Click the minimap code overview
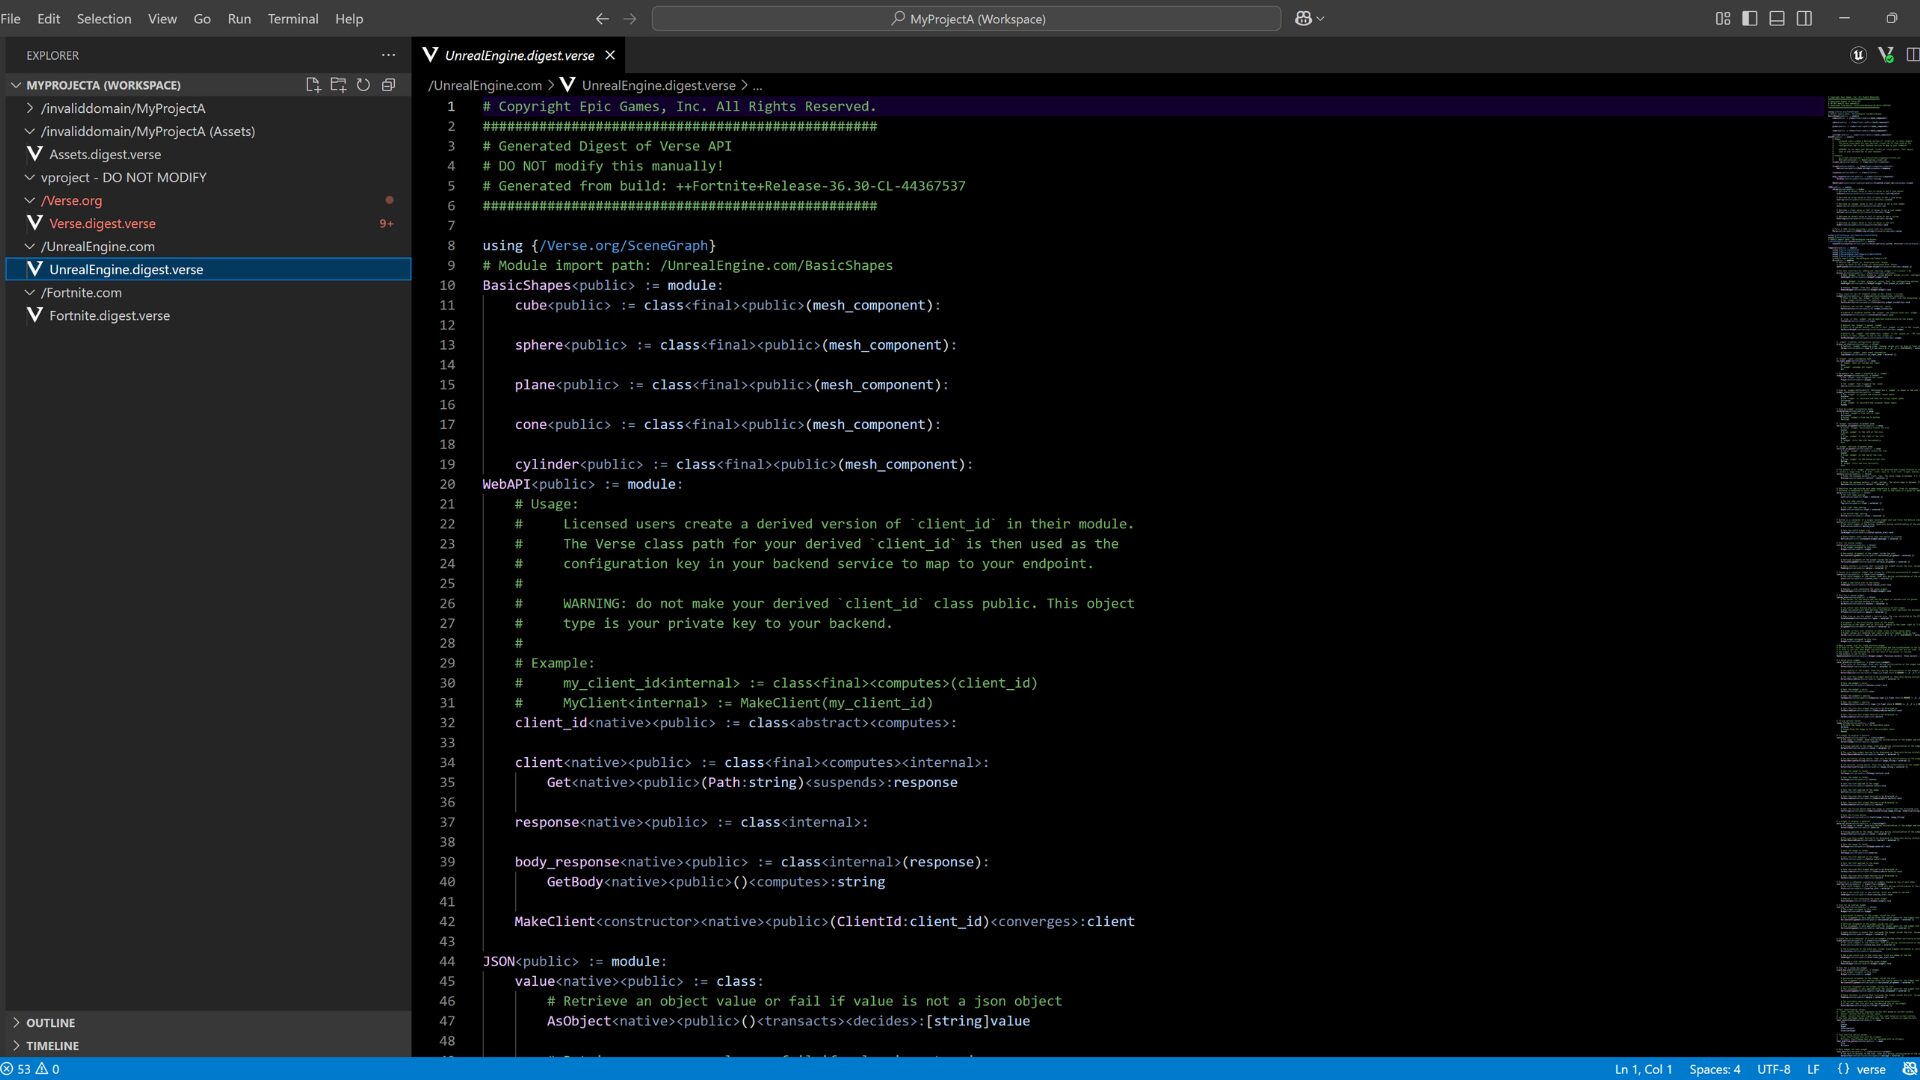The height and width of the screenshot is (1080, 1920). pos(1872,575)
